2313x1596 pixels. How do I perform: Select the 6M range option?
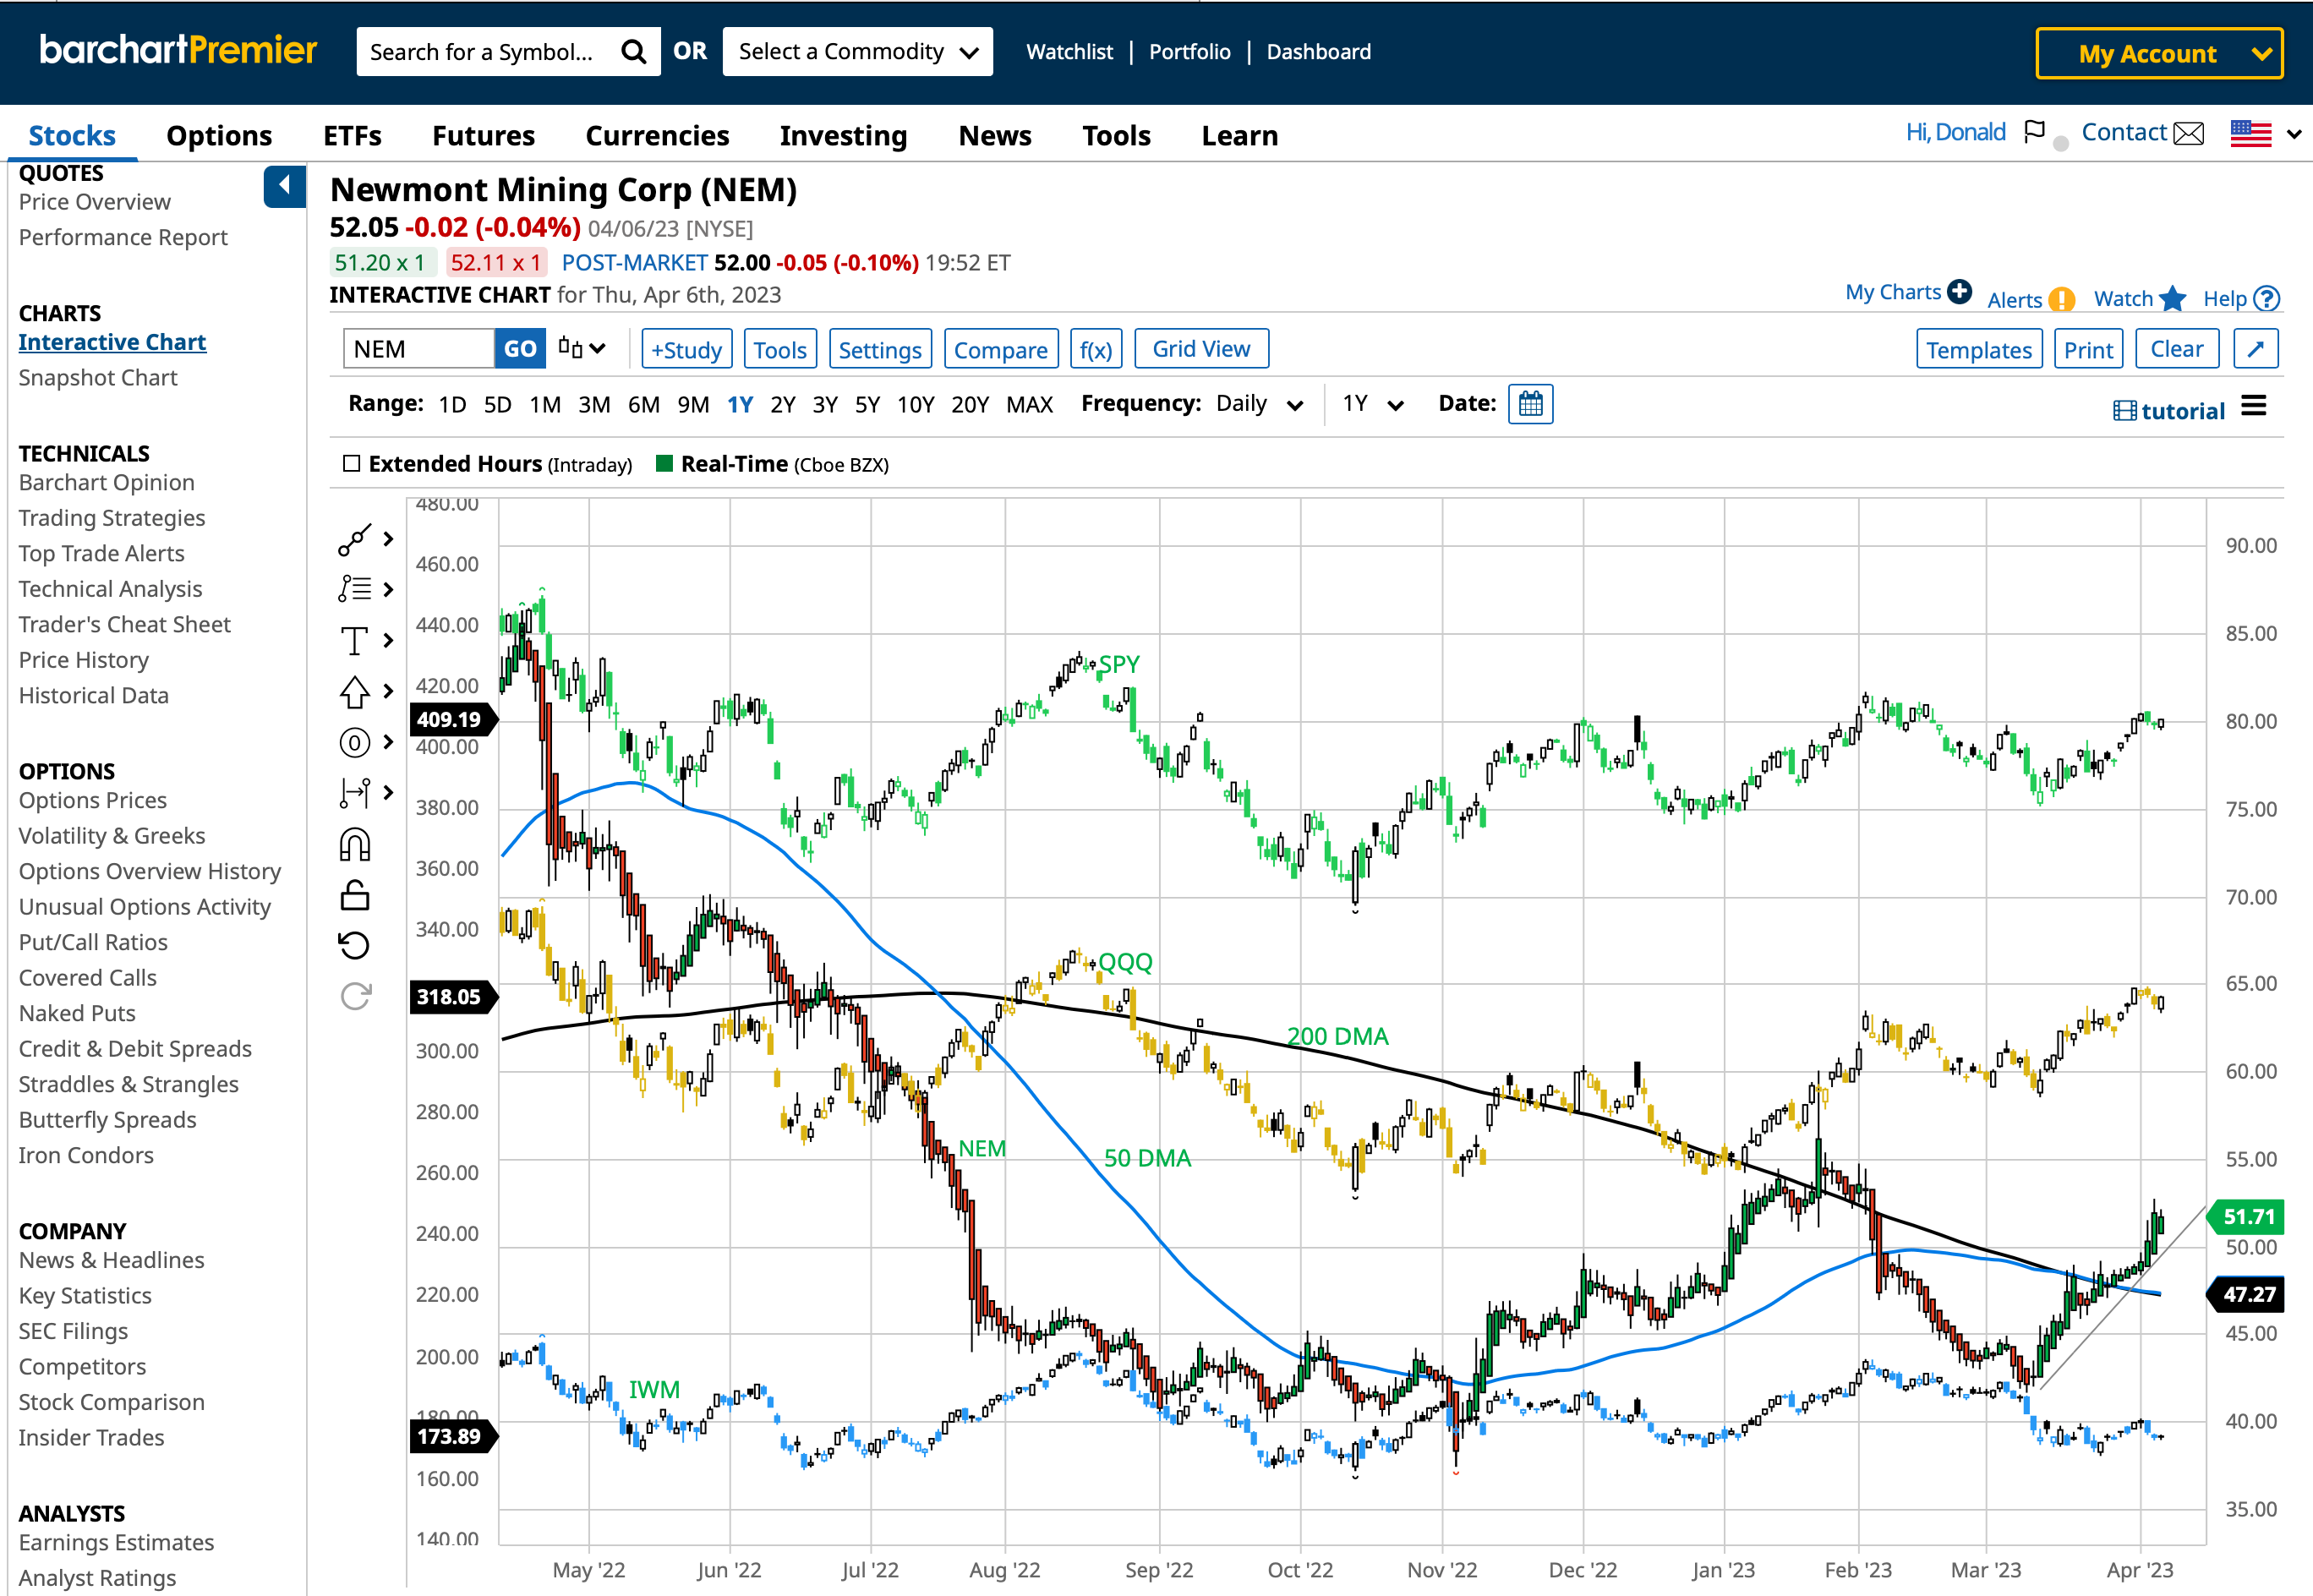pos(643,404)
